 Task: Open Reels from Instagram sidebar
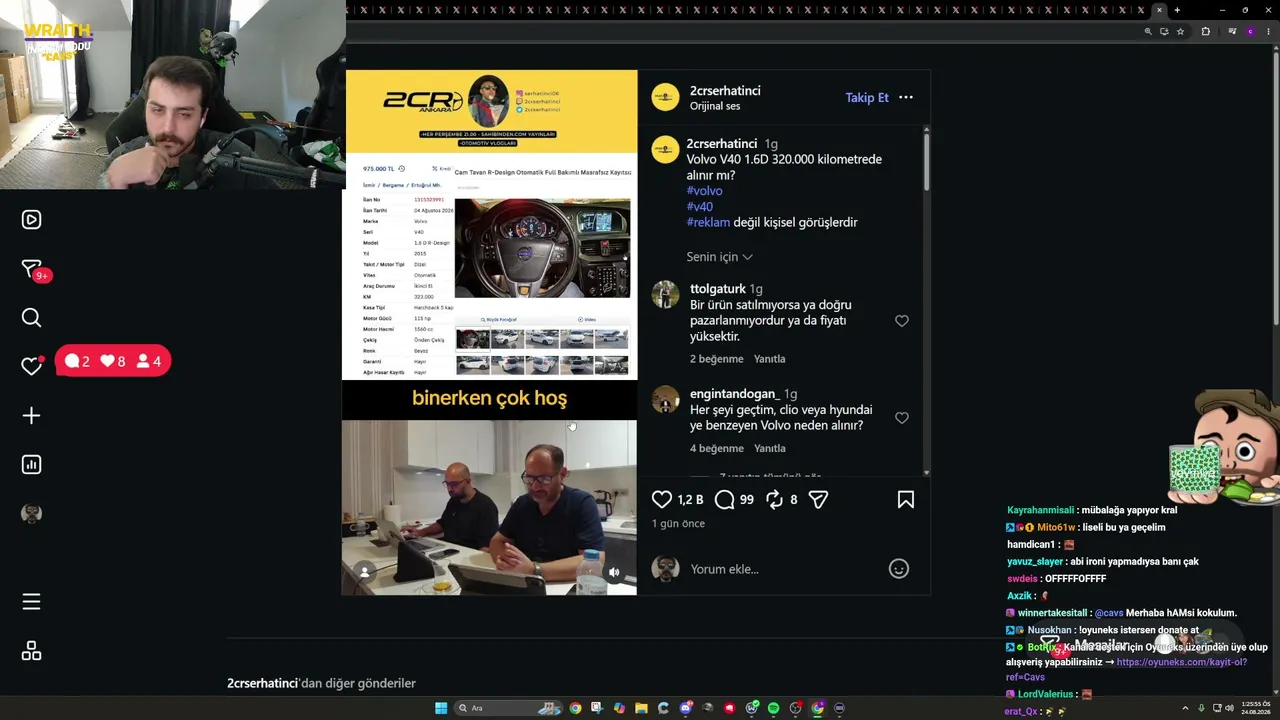pyautogui.click(x=31, y=220)
